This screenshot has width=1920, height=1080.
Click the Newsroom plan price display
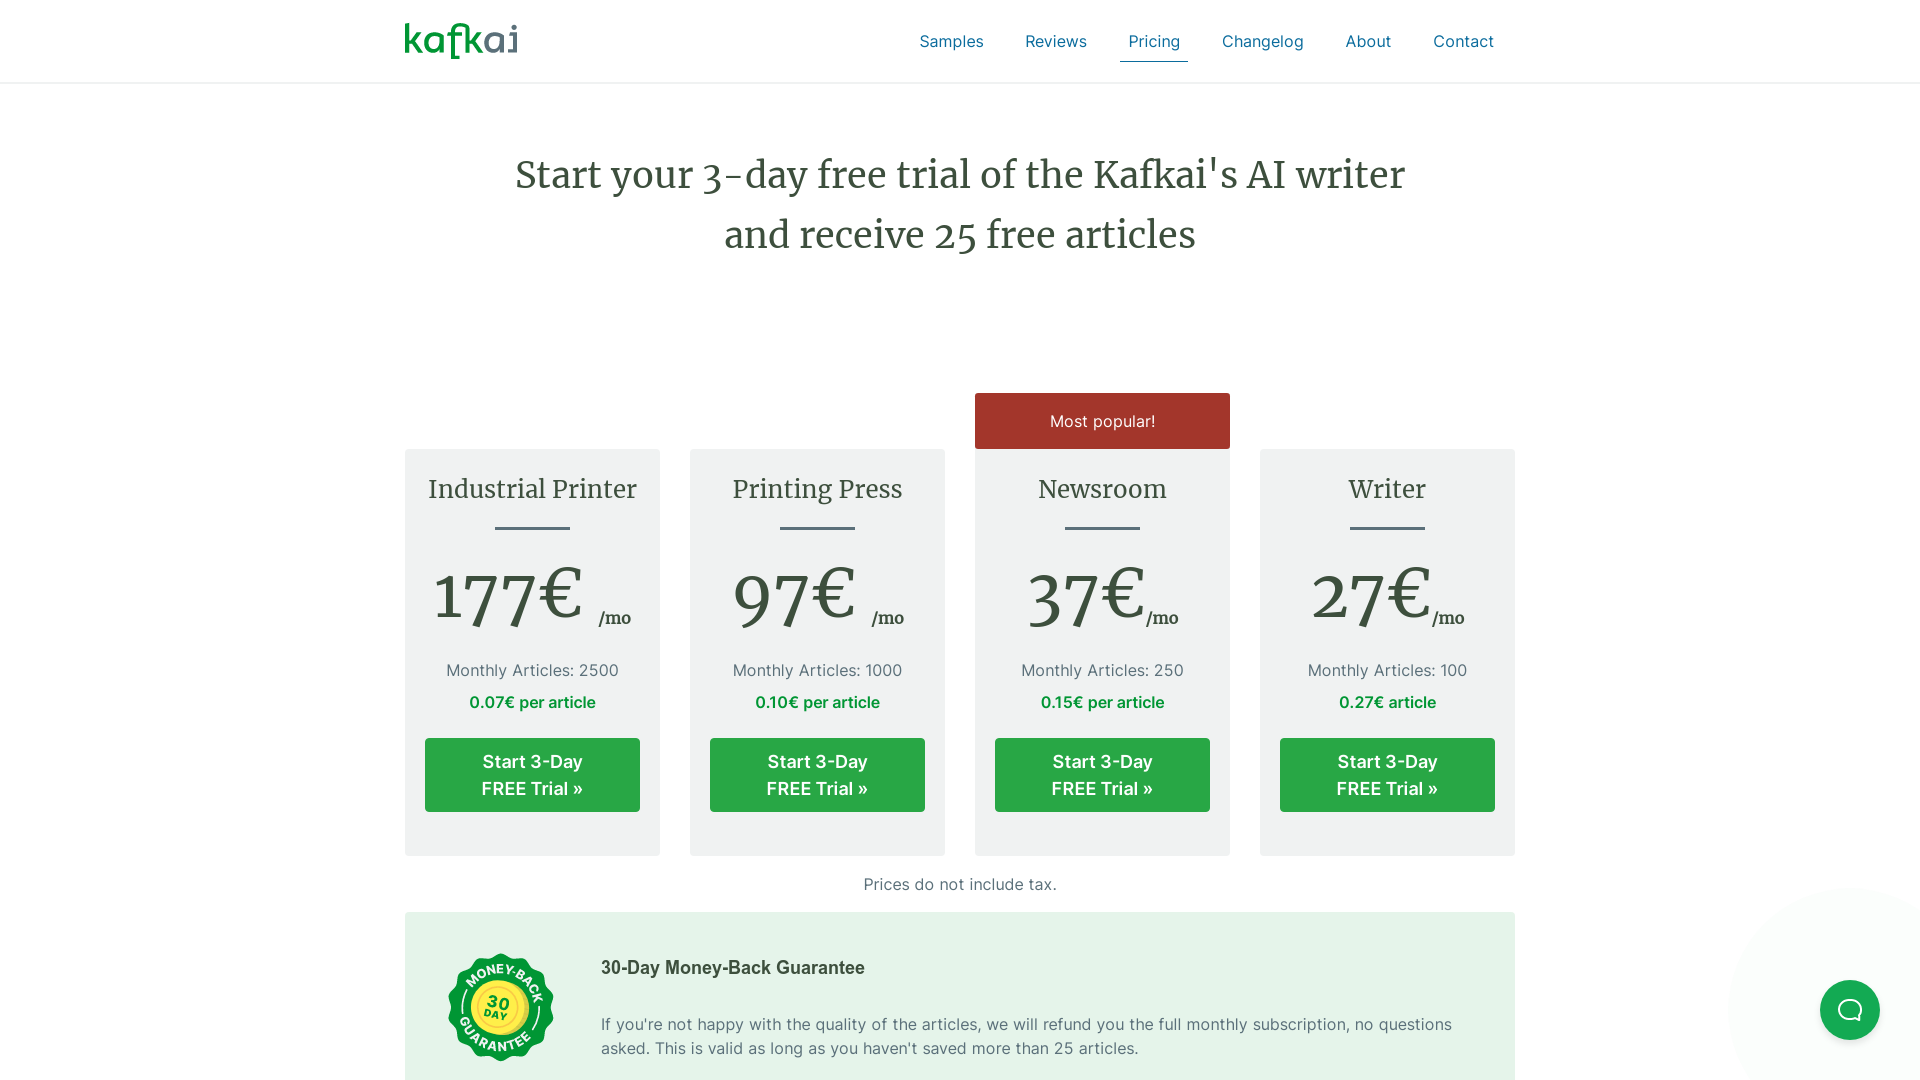pos(1101,596)
